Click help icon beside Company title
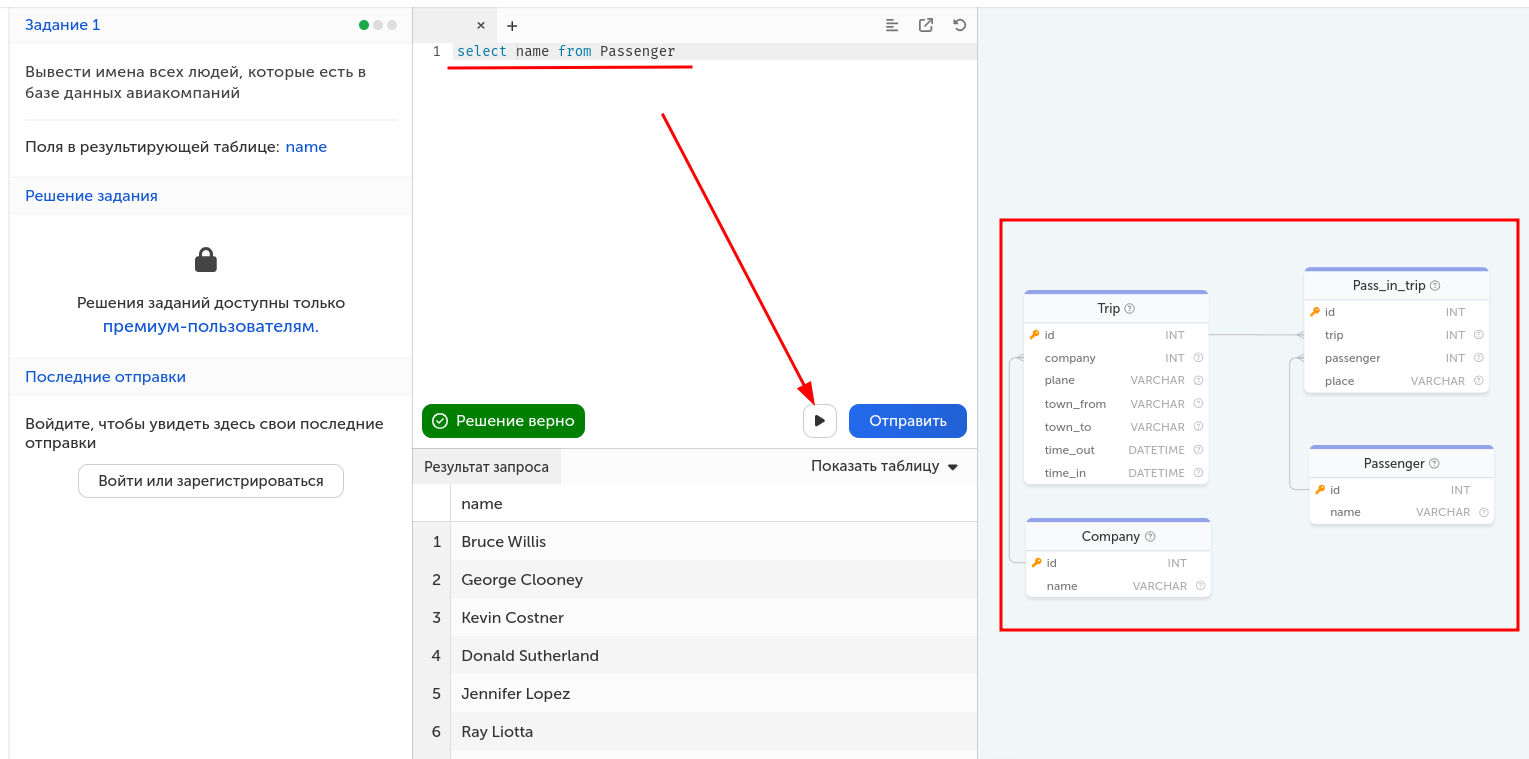 (1150, 537)
